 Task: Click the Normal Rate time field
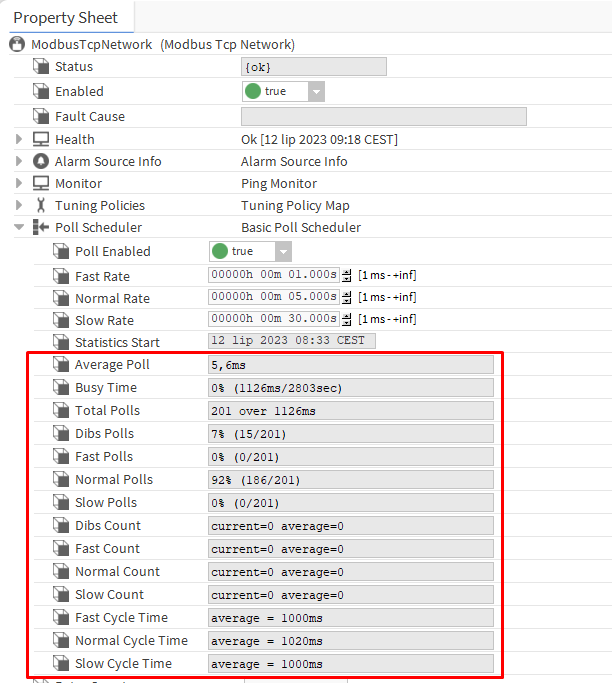click(273, 297)
